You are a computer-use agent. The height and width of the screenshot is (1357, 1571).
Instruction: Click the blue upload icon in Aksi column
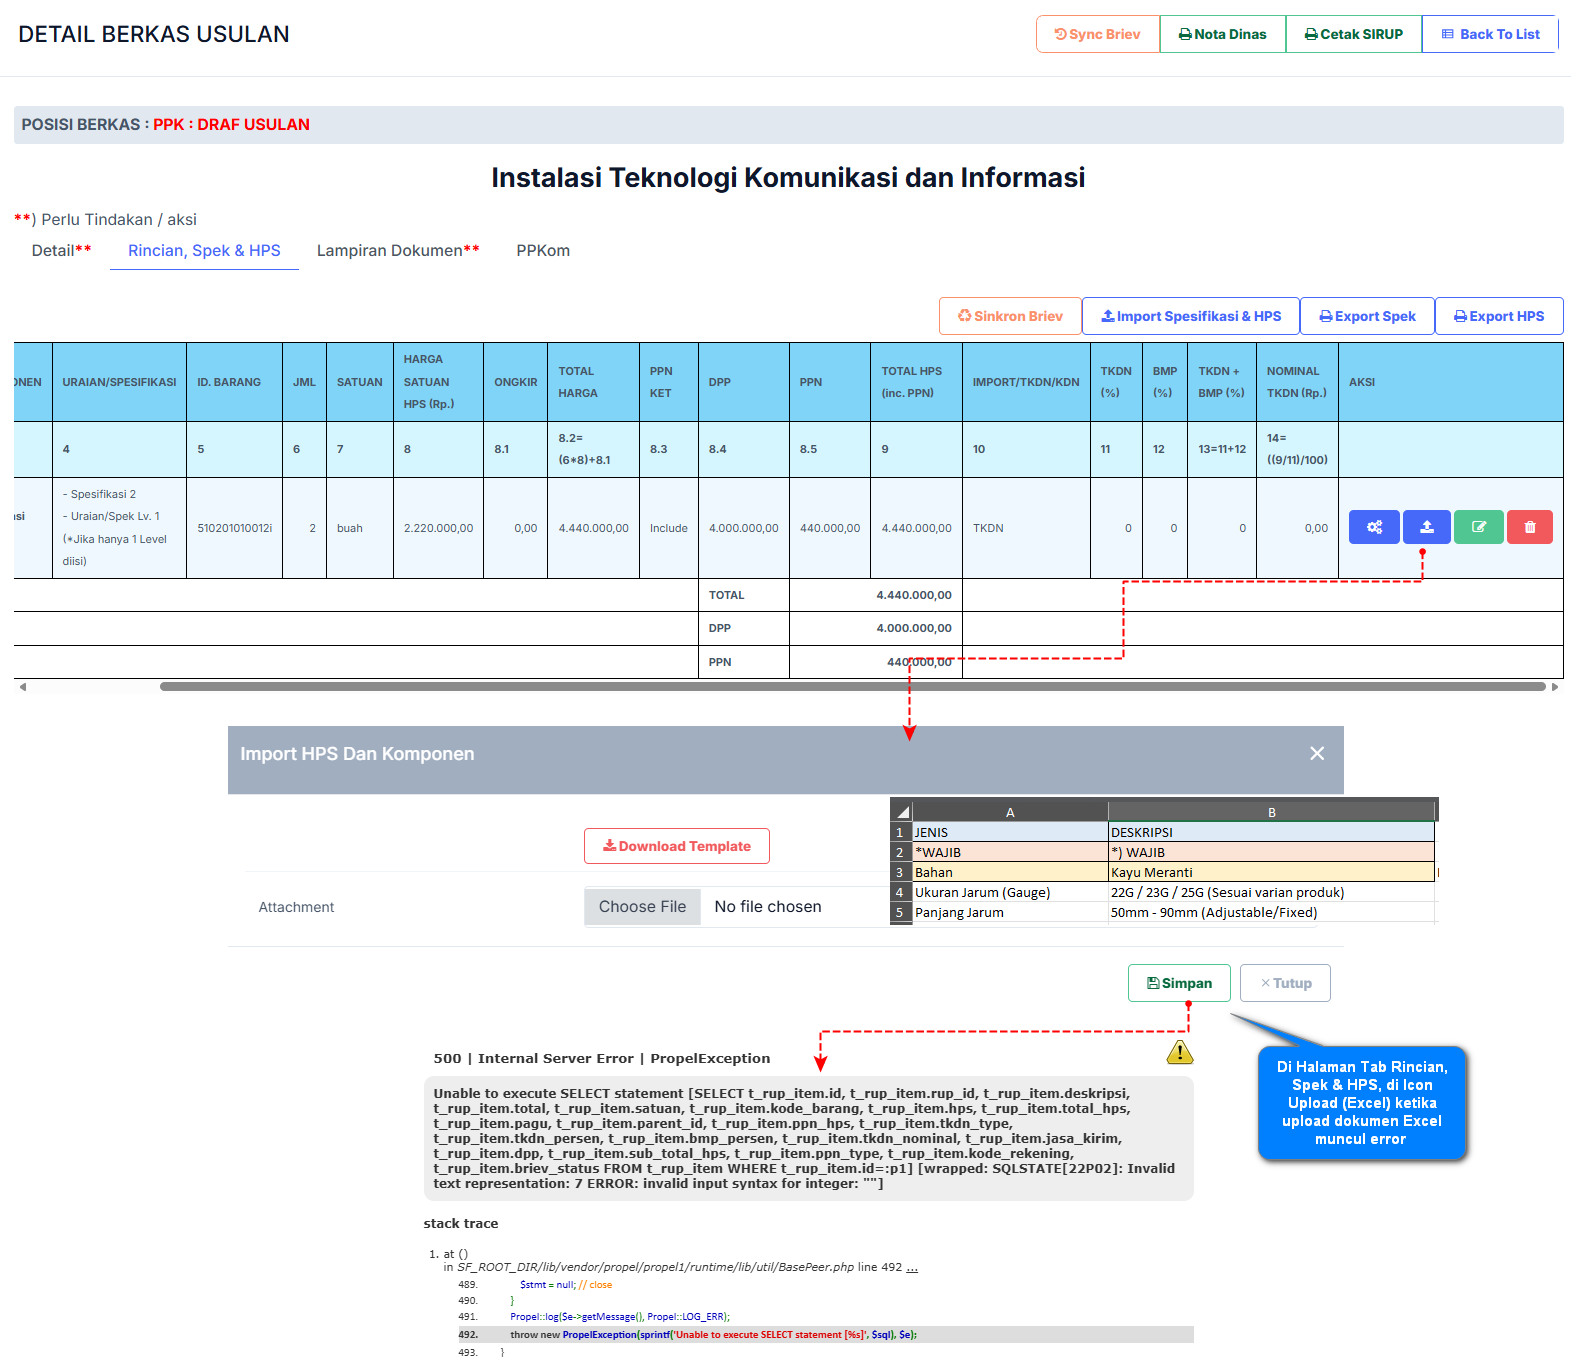coord(1426,527)
